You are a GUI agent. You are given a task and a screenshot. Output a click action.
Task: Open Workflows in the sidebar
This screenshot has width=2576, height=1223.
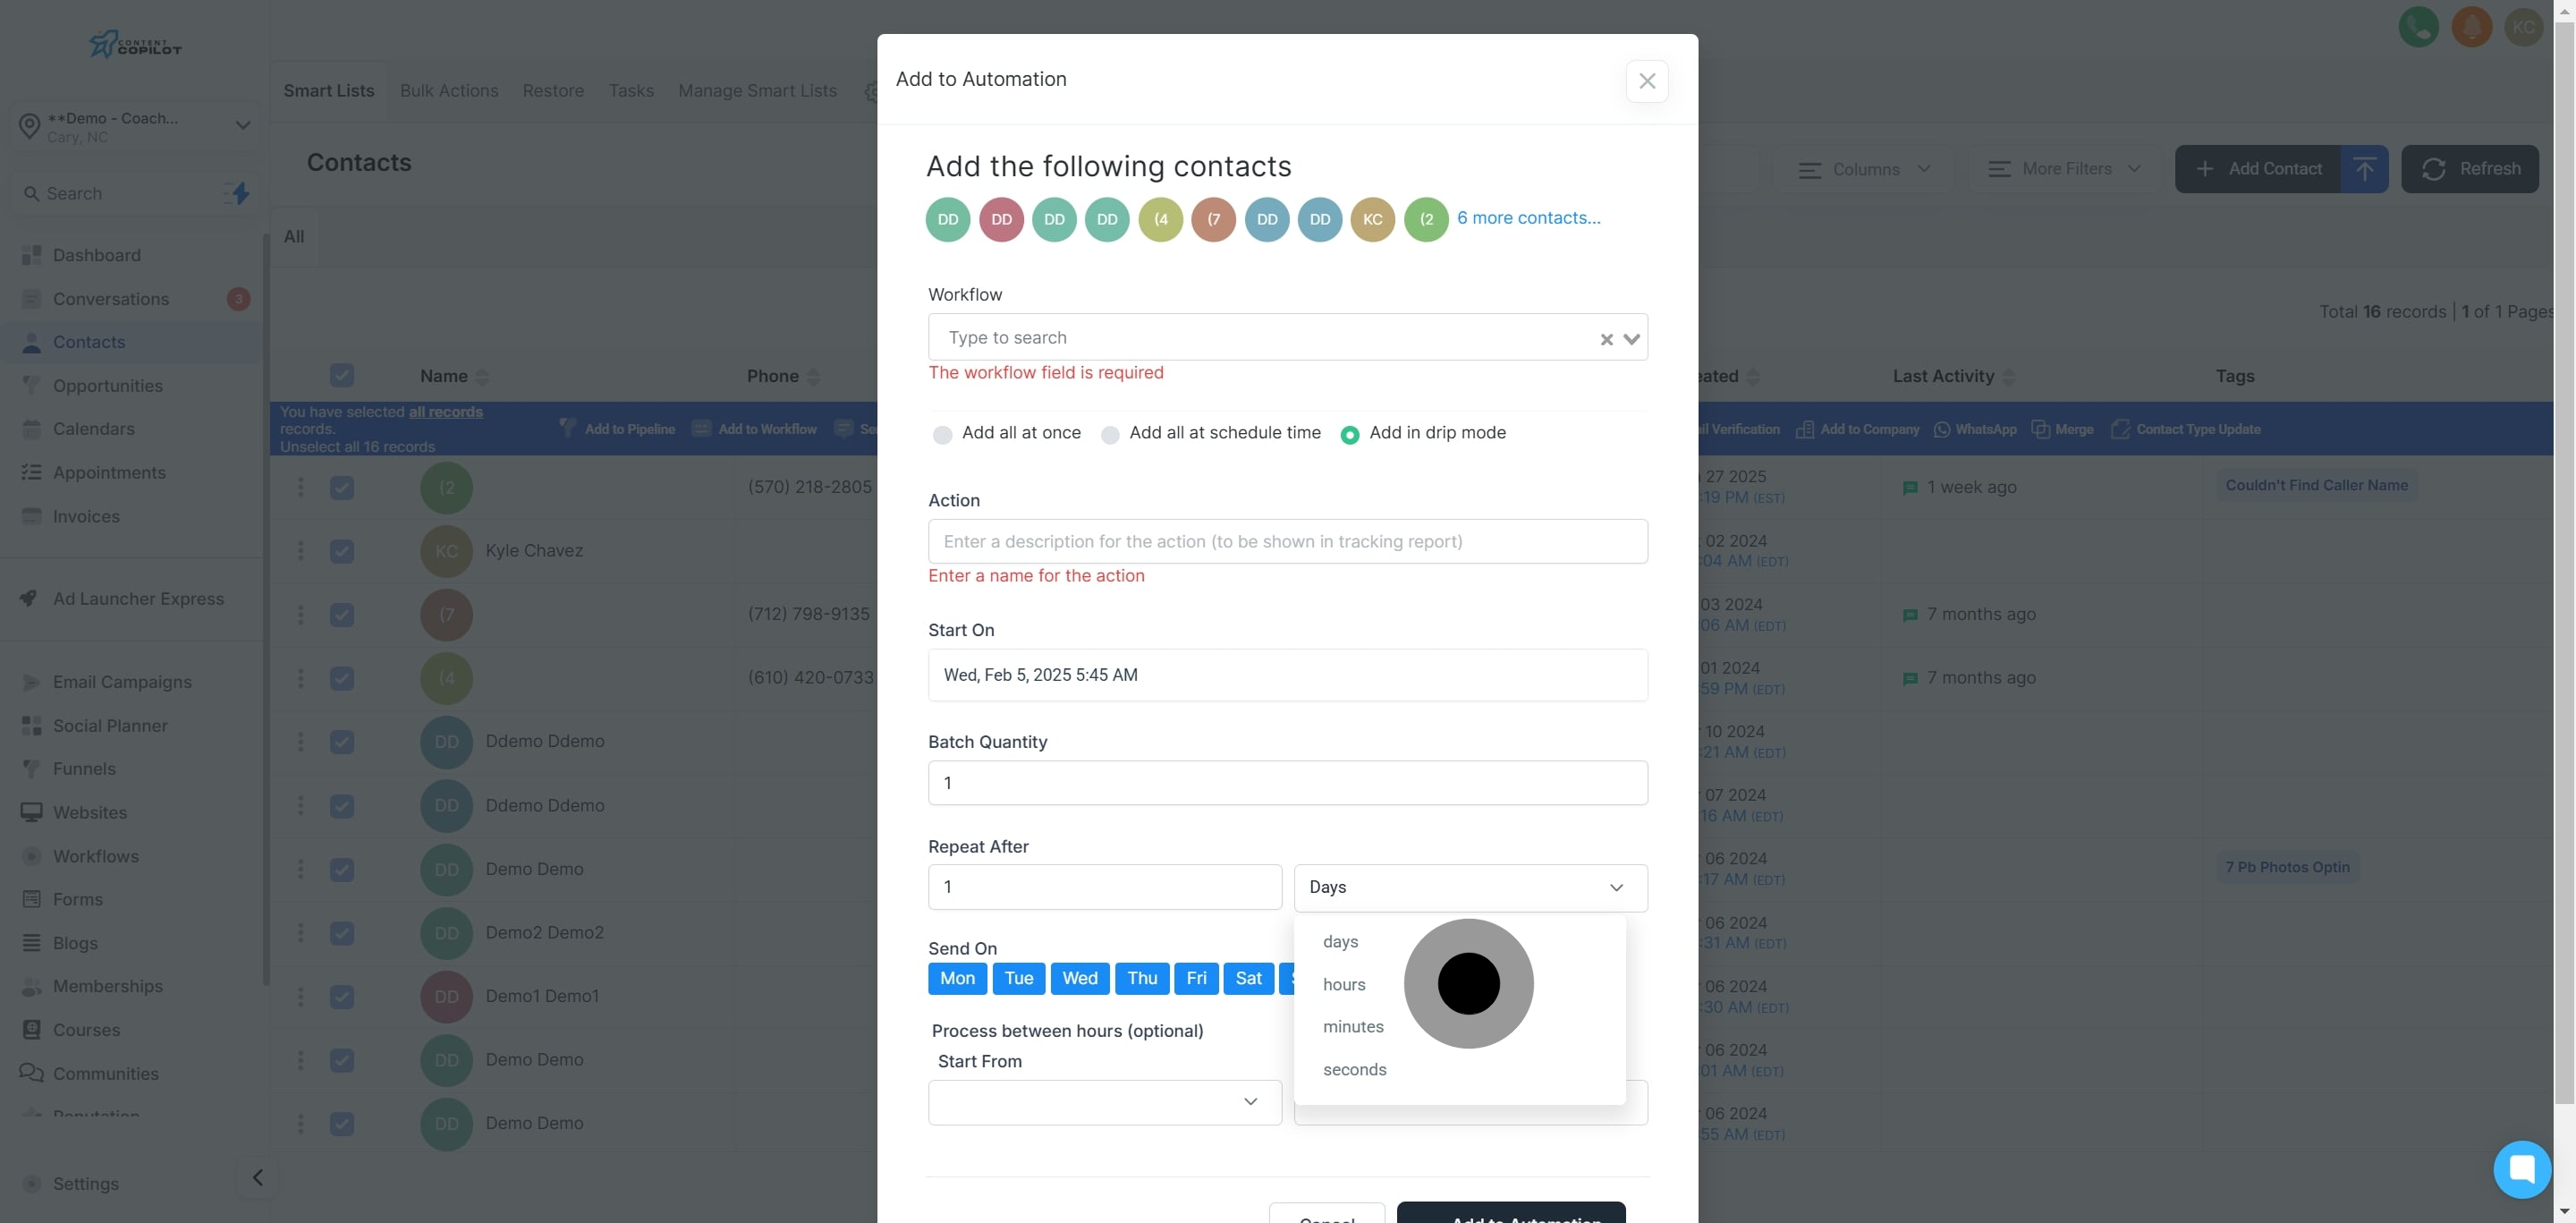tap(96, 856)
